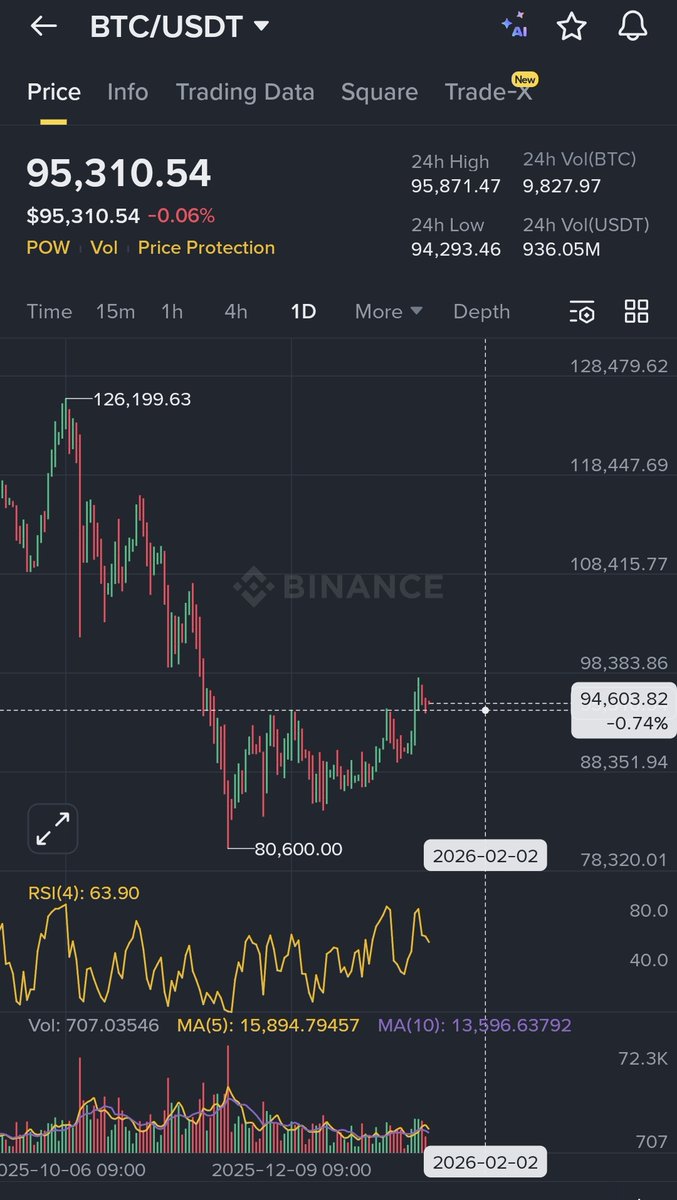Open BTC/USDT pair selector dropdown
This screenshot has height=1200, width=677.
click(180, 27)
